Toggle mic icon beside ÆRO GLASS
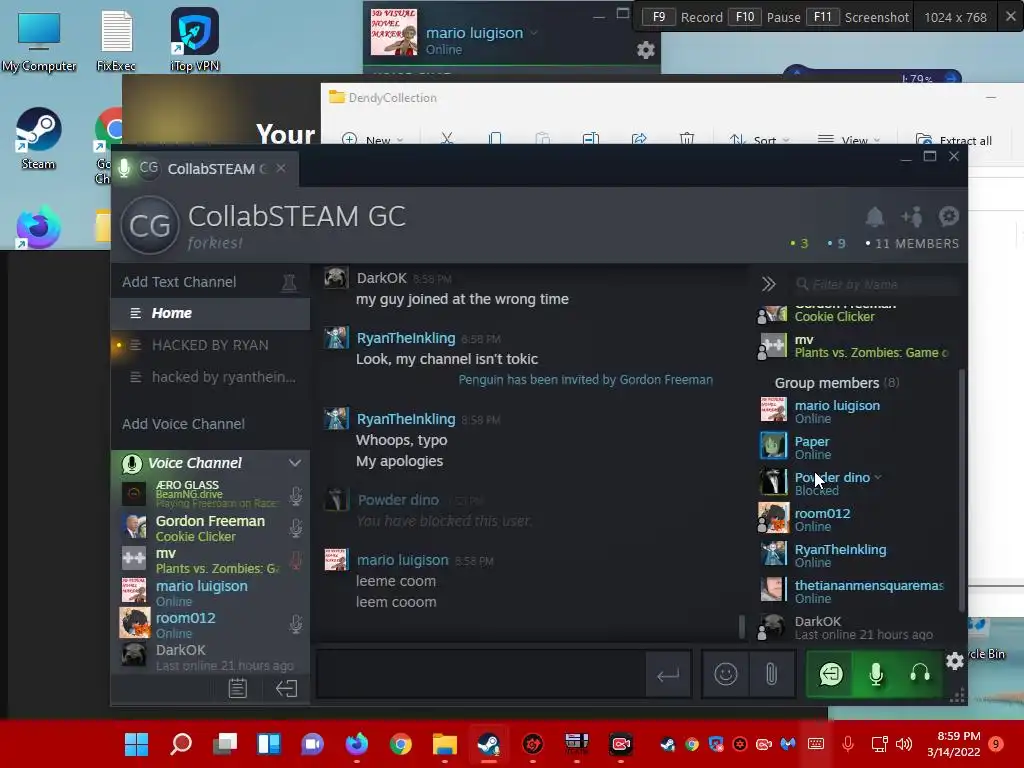1024x768 pixels. (x=296, y=496)
